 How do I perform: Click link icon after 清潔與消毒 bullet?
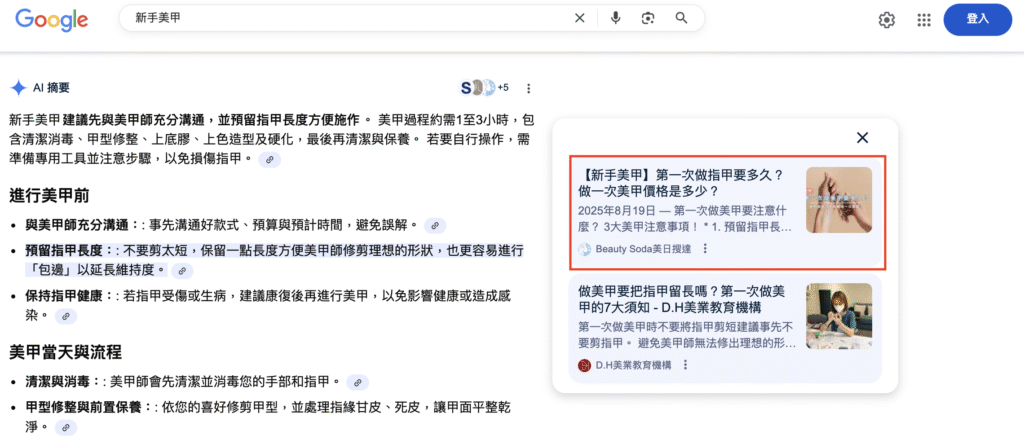358,382
